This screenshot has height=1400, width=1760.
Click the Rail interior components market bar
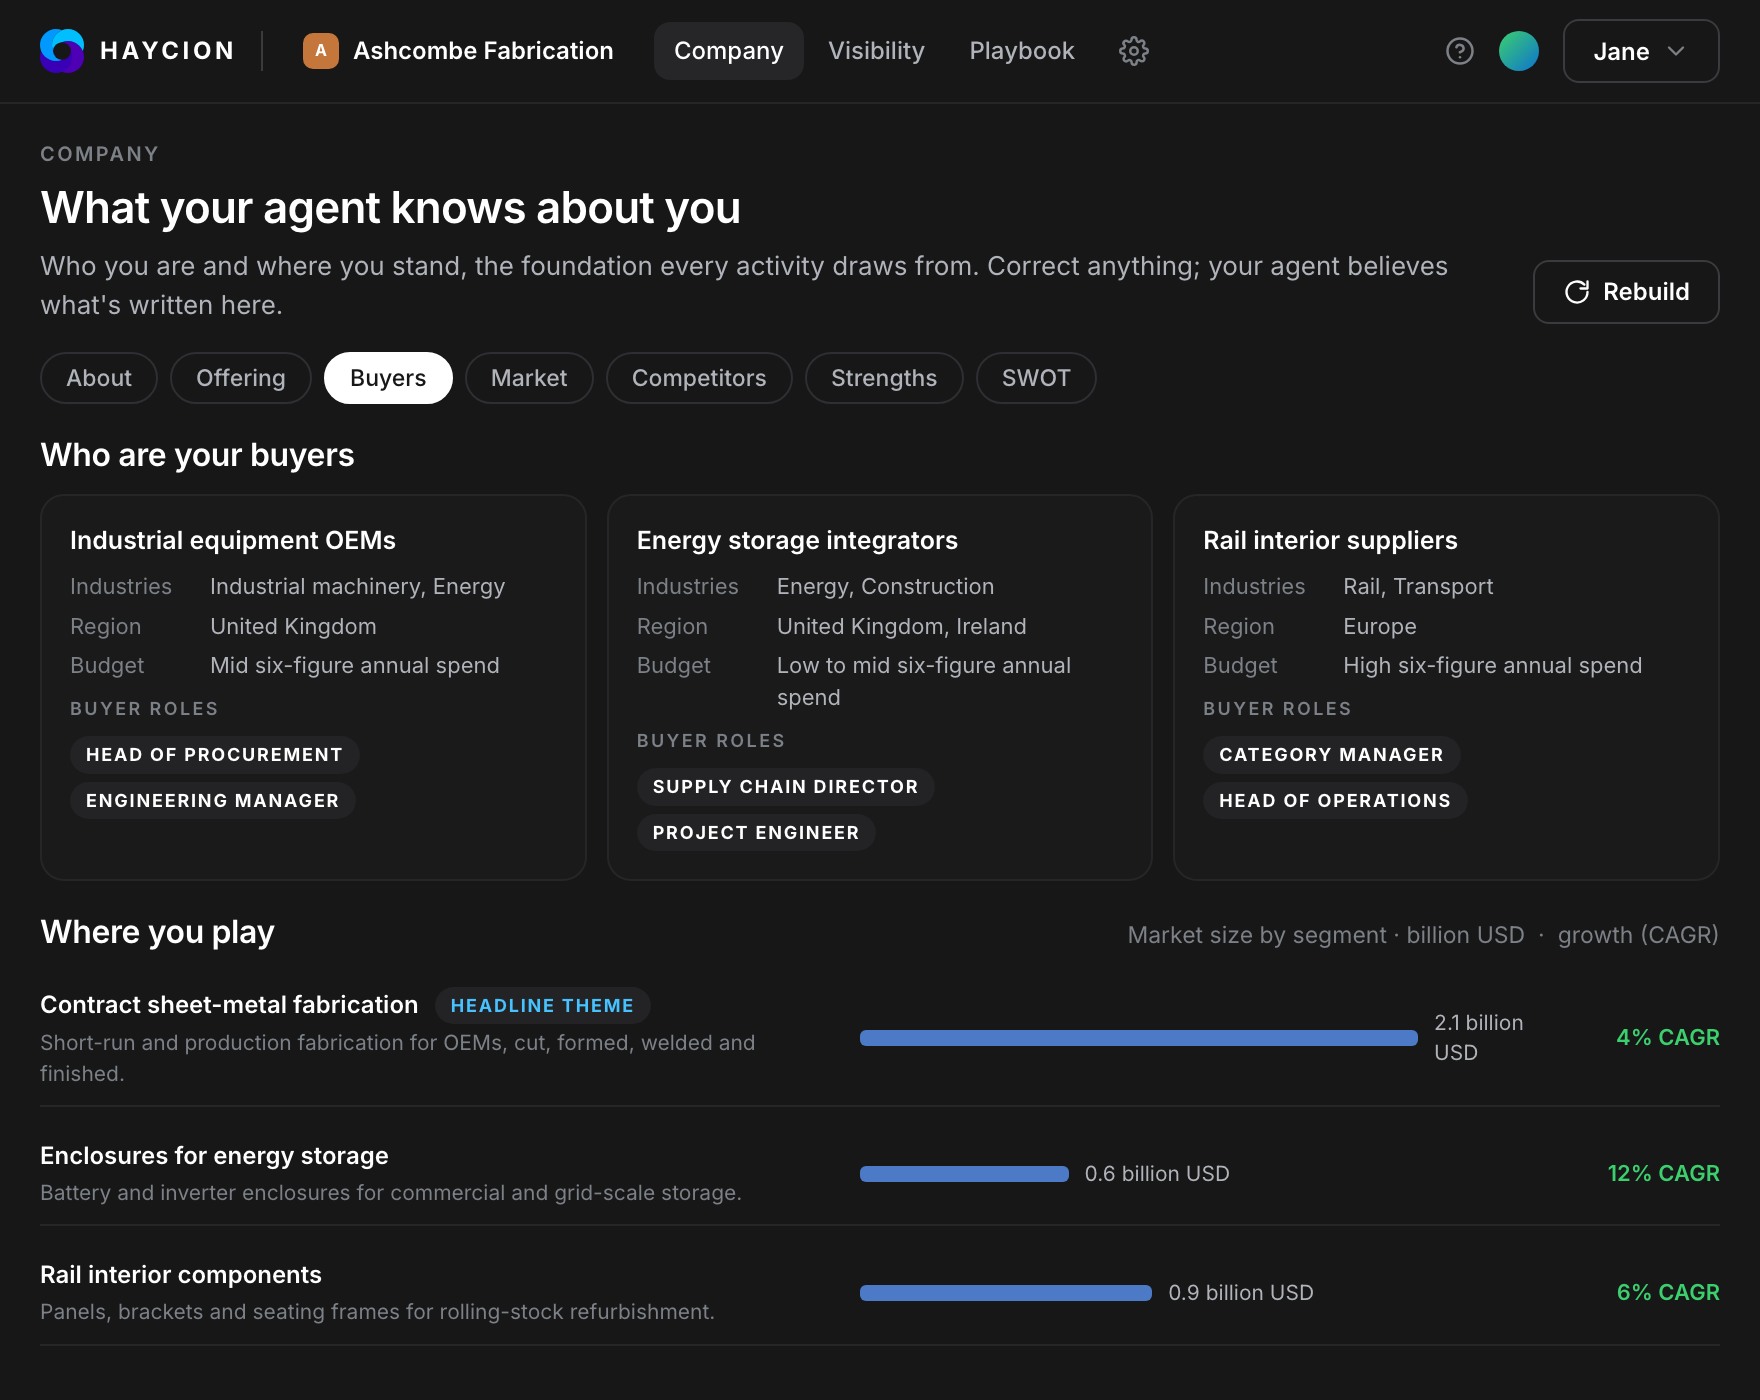[1006, 1293]
